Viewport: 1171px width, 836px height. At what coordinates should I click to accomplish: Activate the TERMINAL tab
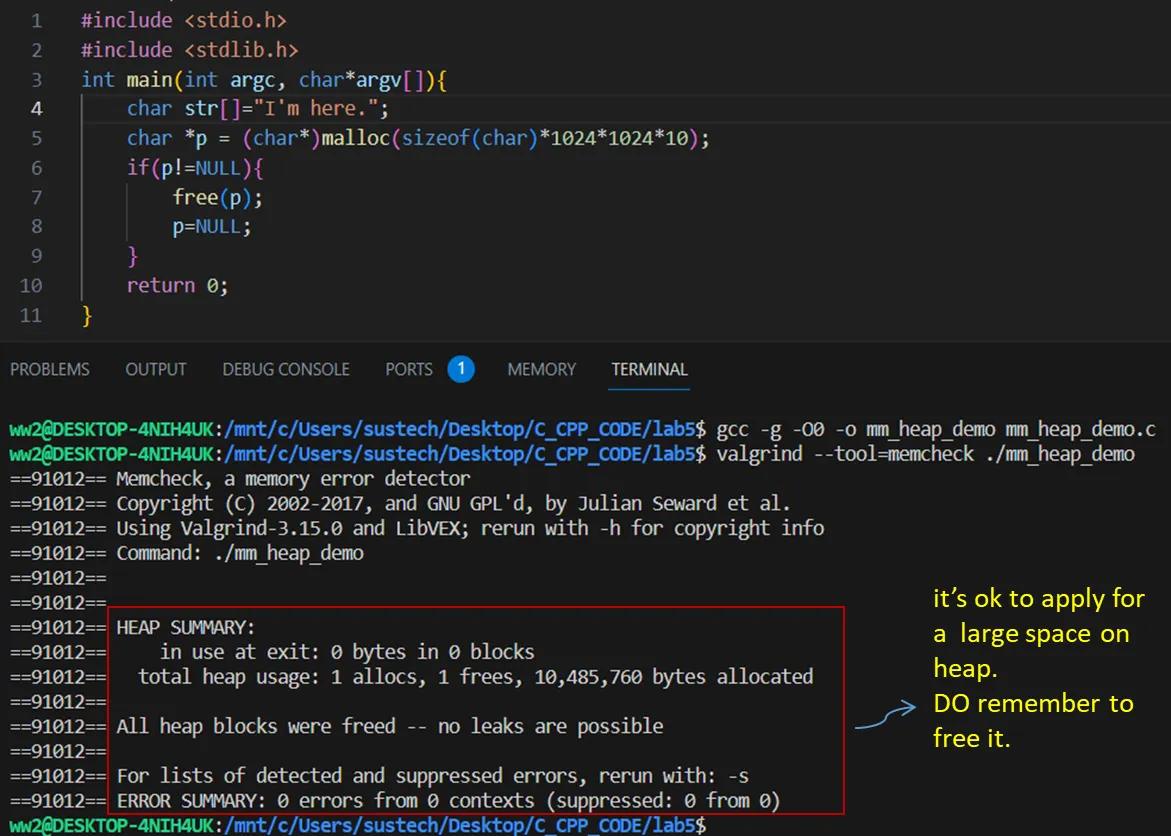(x=649, y=369)
